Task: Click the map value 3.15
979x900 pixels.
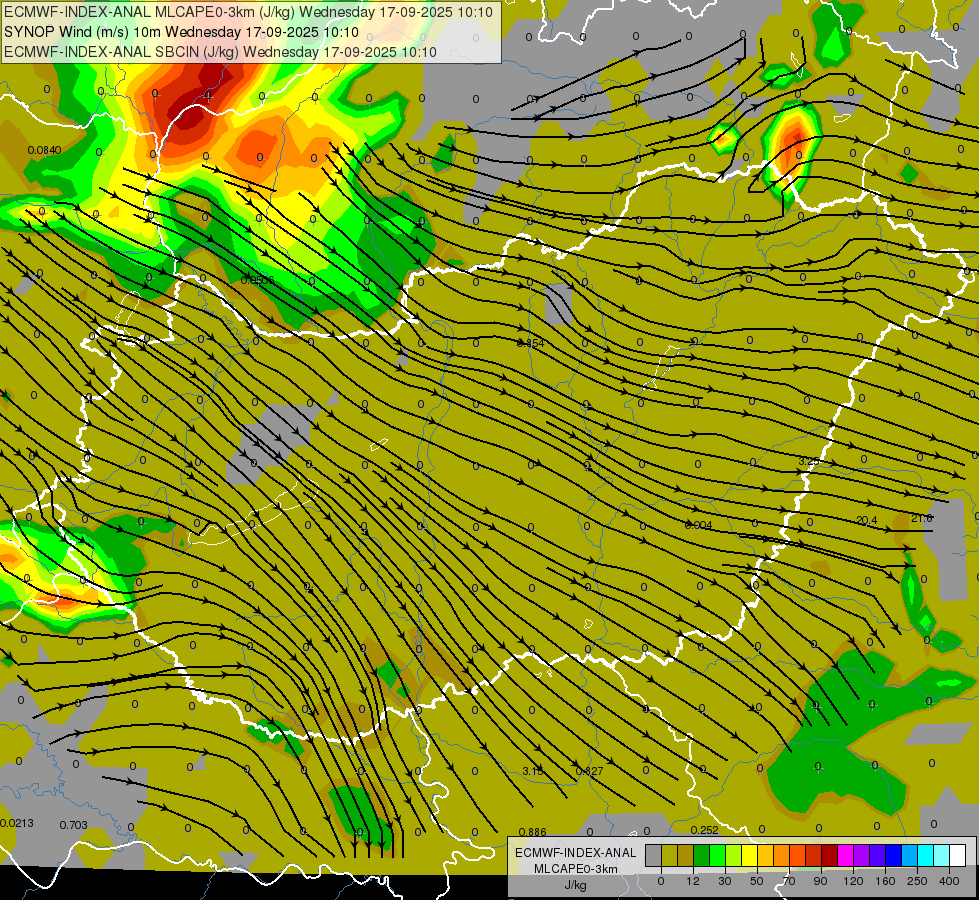Action: click(x=533, y=771)
